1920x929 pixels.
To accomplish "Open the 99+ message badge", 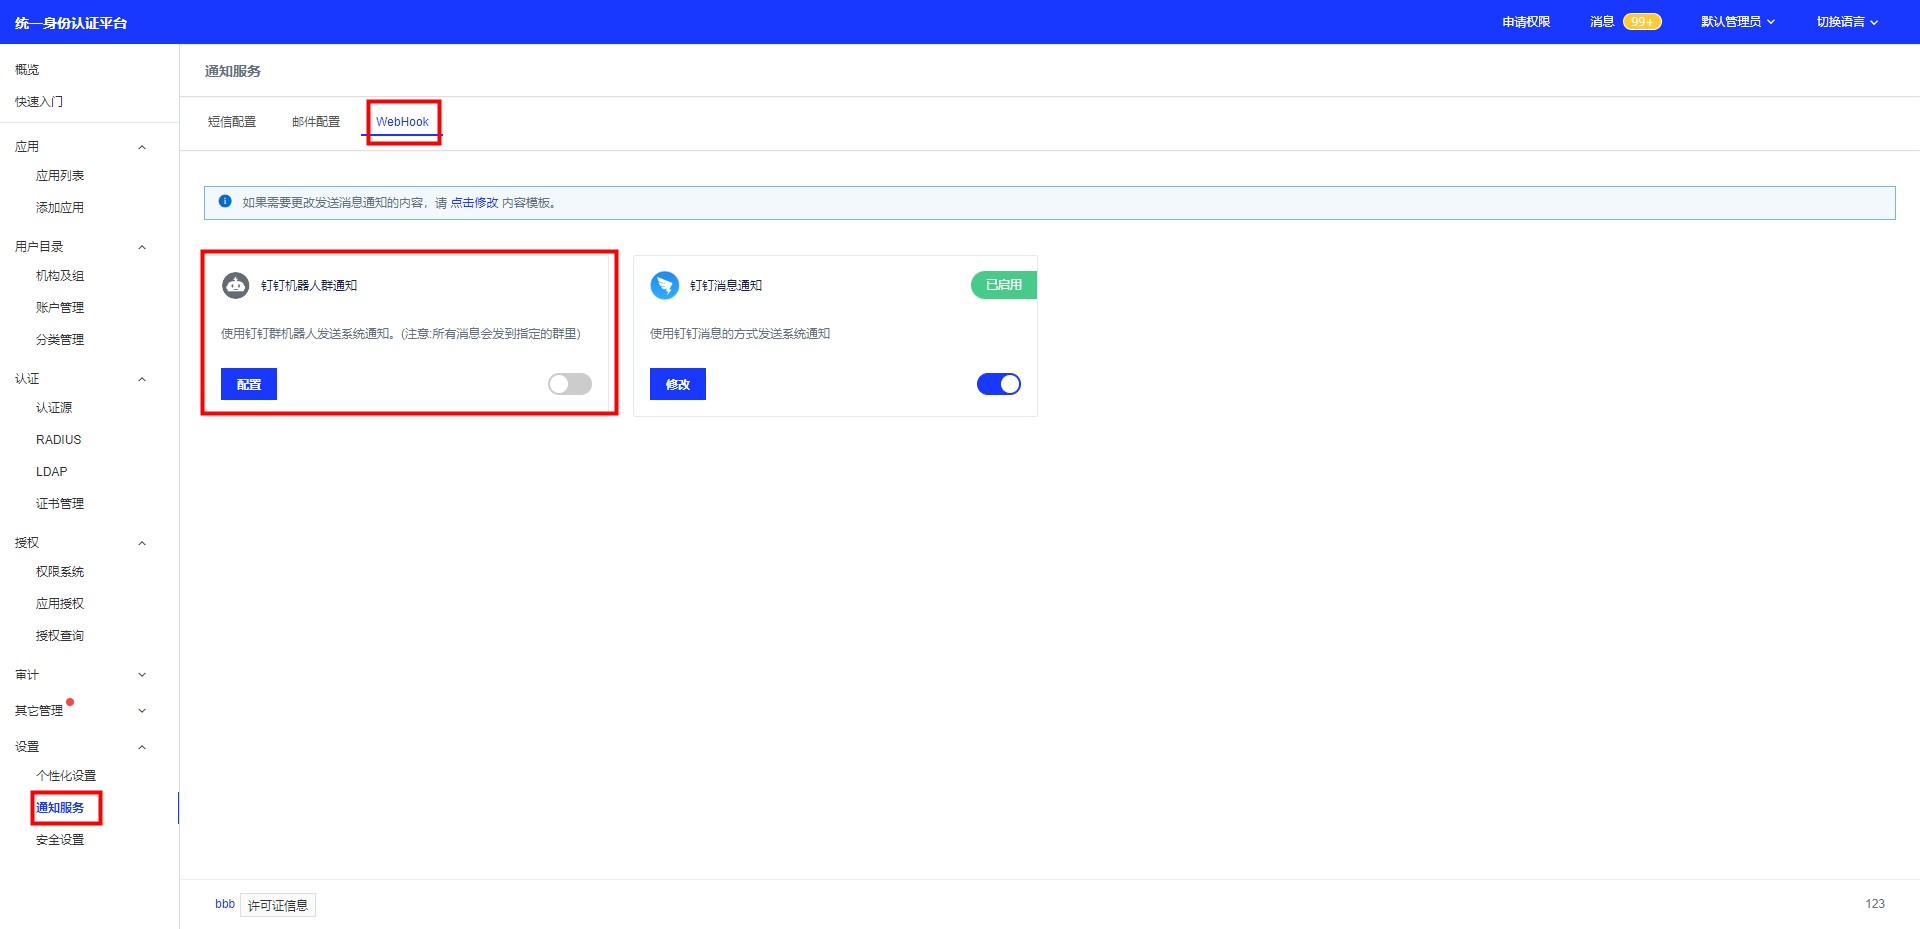I will pyautogui.click(x=1642, y=22).
